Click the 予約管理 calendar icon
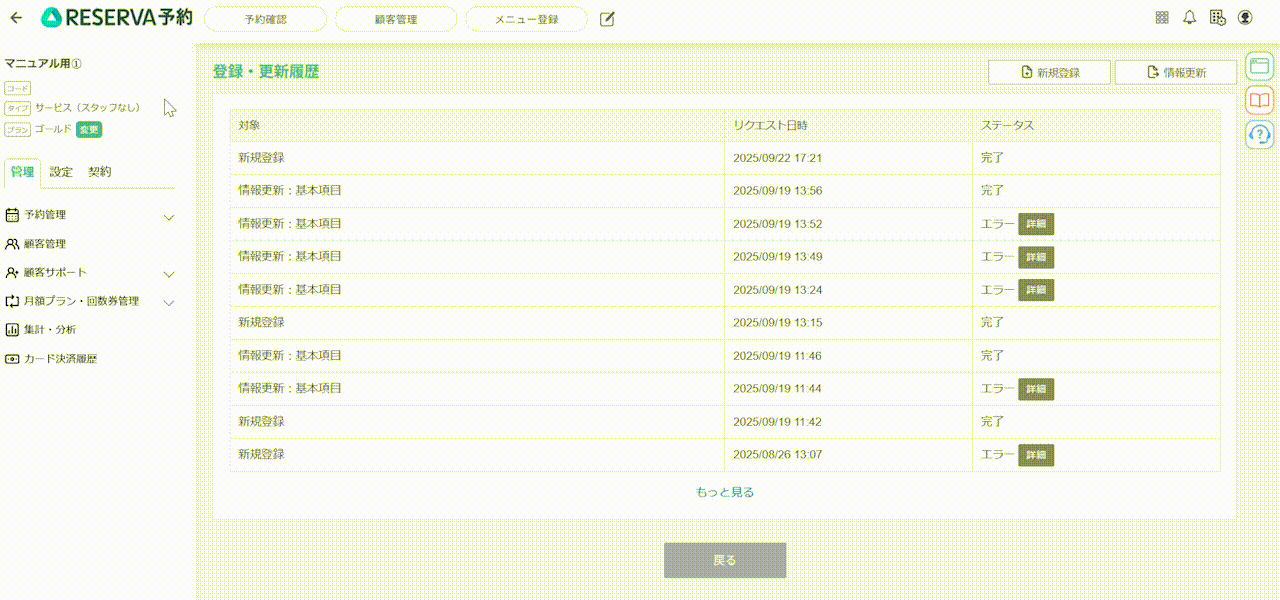The height and width of the screenshot is (600, 1280). click(12, 215)
